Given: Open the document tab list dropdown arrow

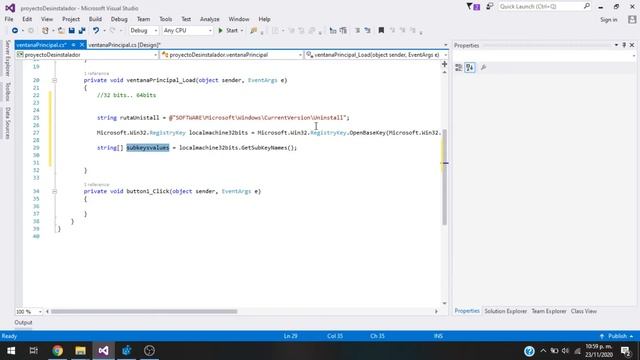Looking at the screenshot, I should (445, 45).
